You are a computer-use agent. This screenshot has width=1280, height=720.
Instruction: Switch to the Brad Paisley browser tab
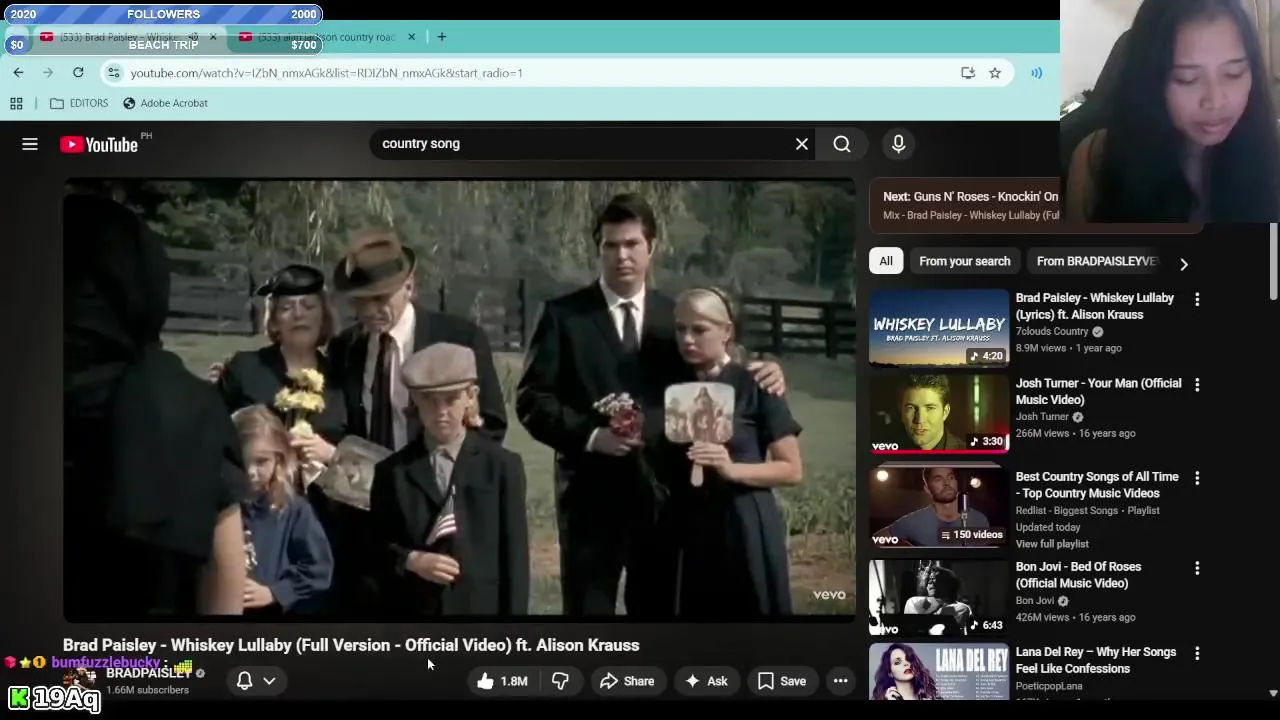click(118, 37)
